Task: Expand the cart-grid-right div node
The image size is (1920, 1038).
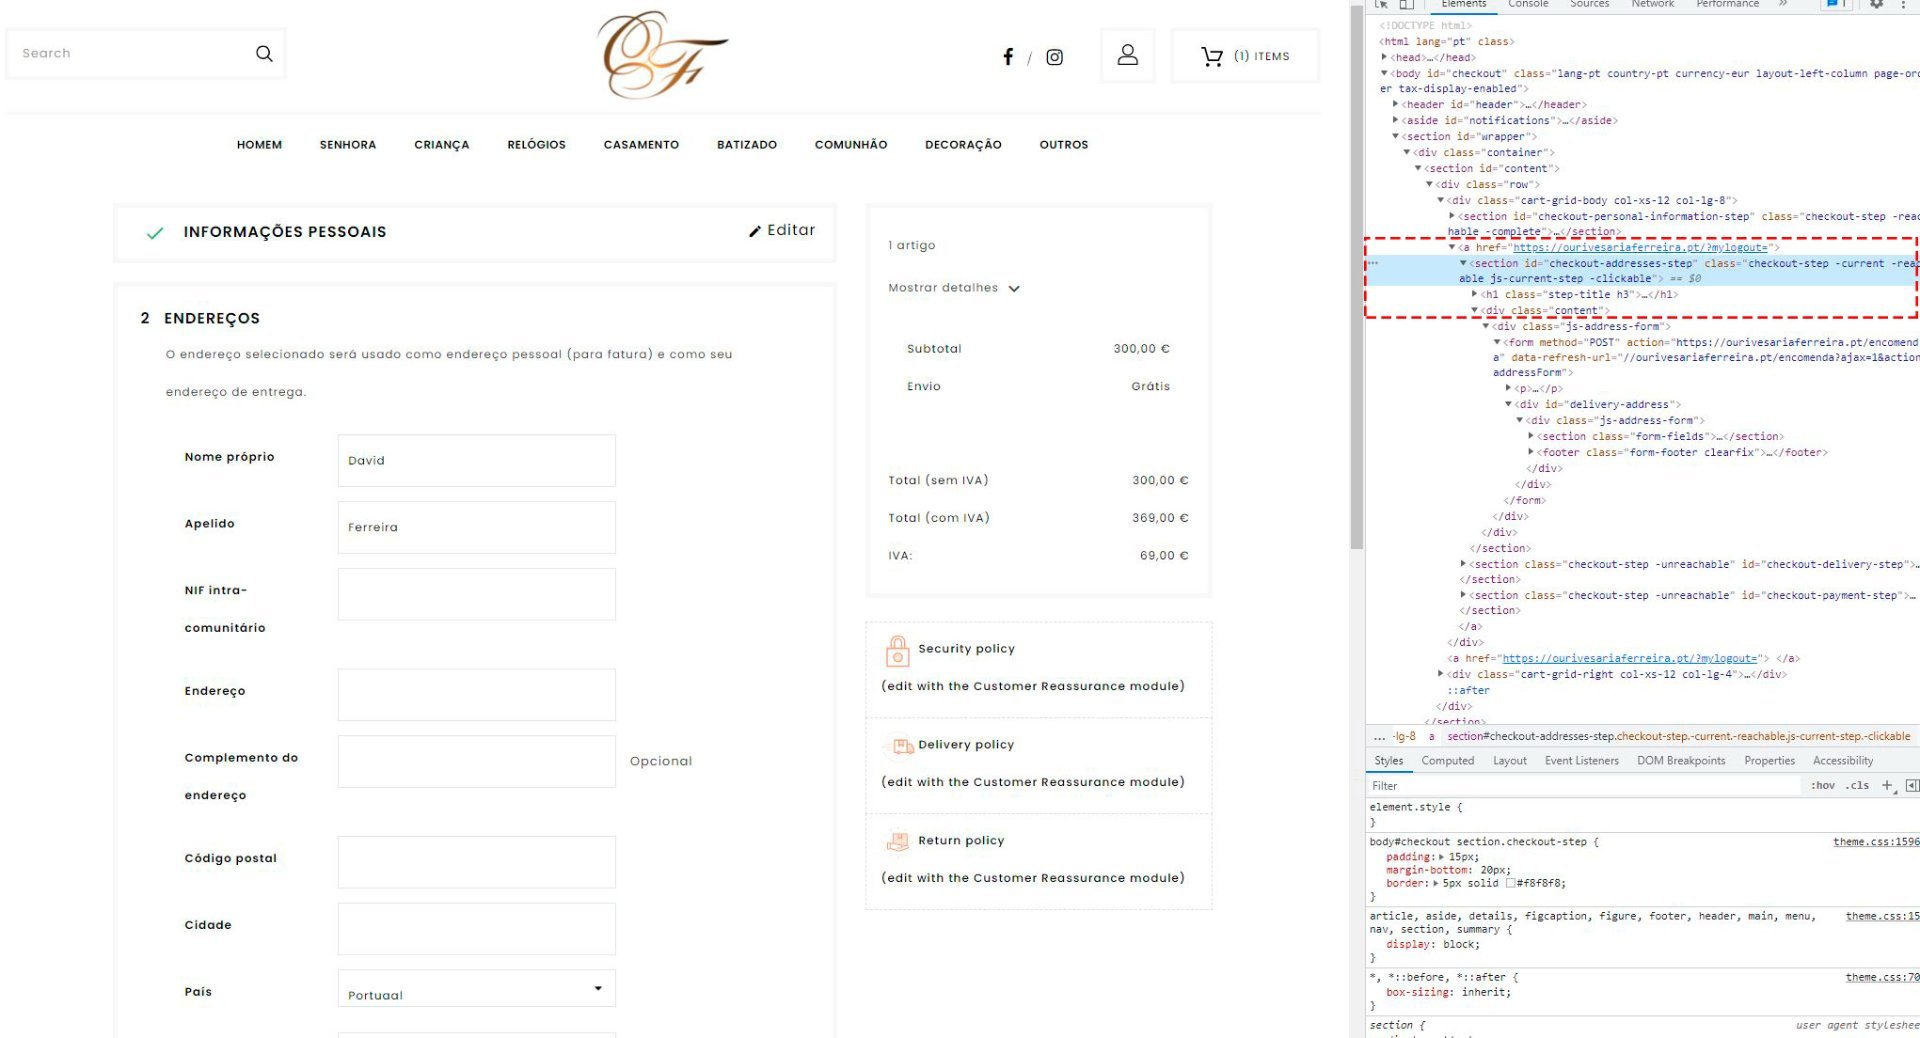Action: [x=1441, y=674]
